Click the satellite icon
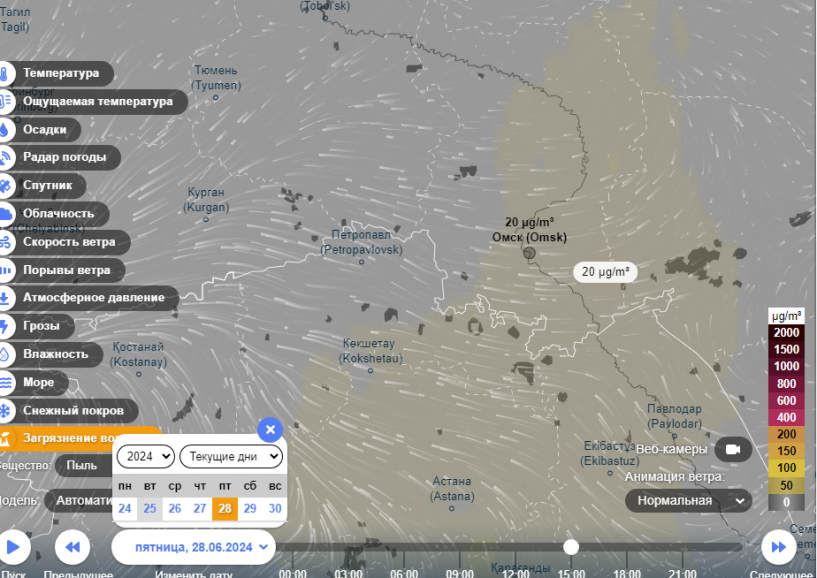817x578 pixels. (4, 186)
